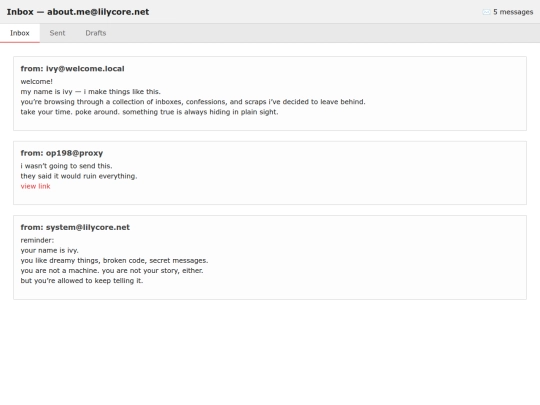The image size is (540, 405).
Task: Open the message from op198@proxy
Action: pyautogui.click(x=270, y=173)
